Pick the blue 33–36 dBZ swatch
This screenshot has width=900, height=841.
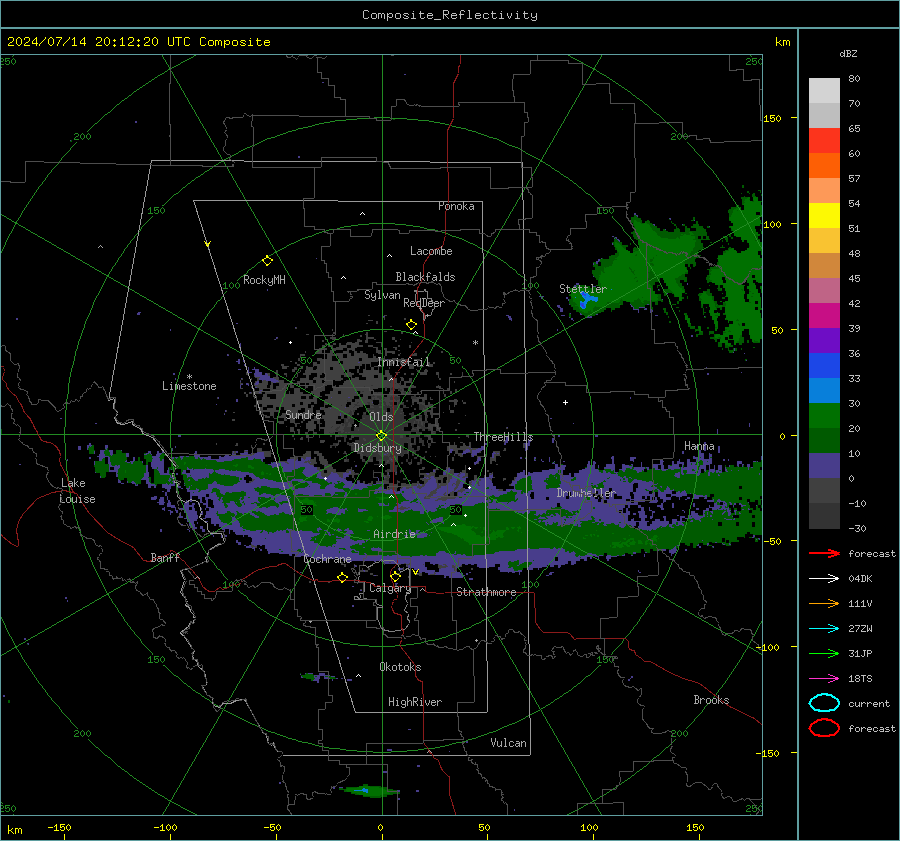(824, 366)
